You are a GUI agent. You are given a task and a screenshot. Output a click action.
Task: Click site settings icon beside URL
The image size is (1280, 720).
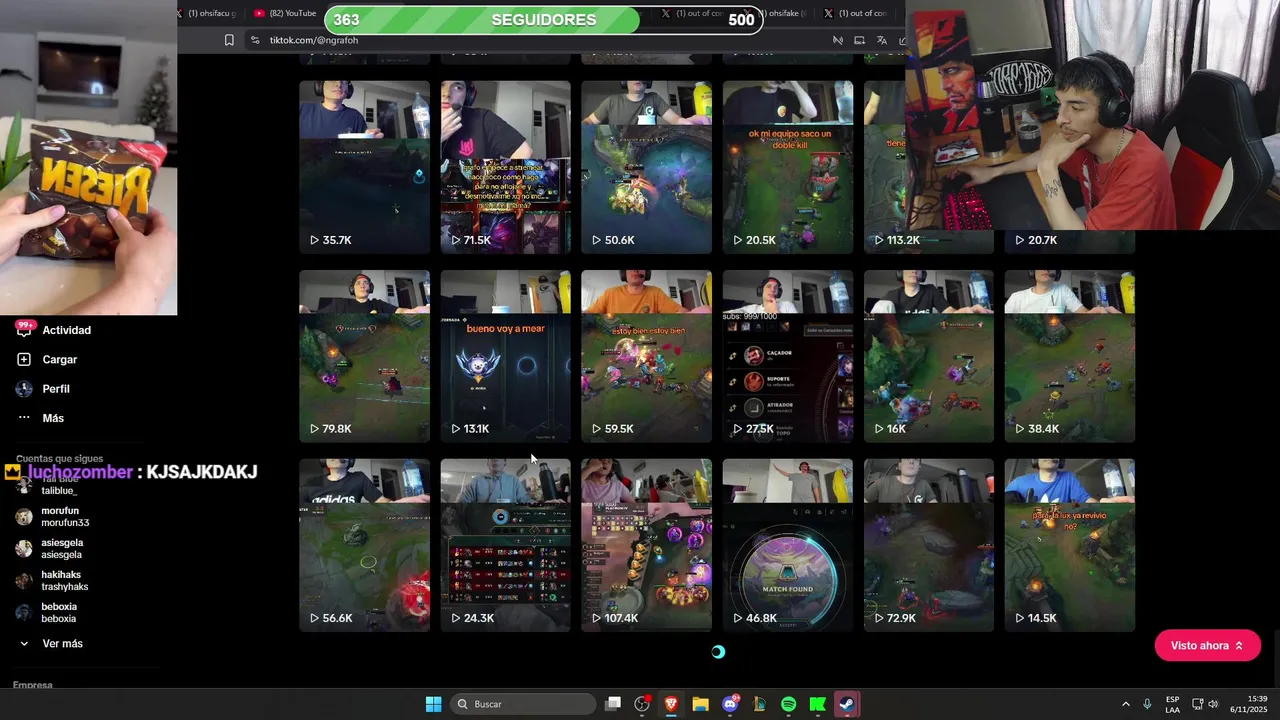point(255,40)
